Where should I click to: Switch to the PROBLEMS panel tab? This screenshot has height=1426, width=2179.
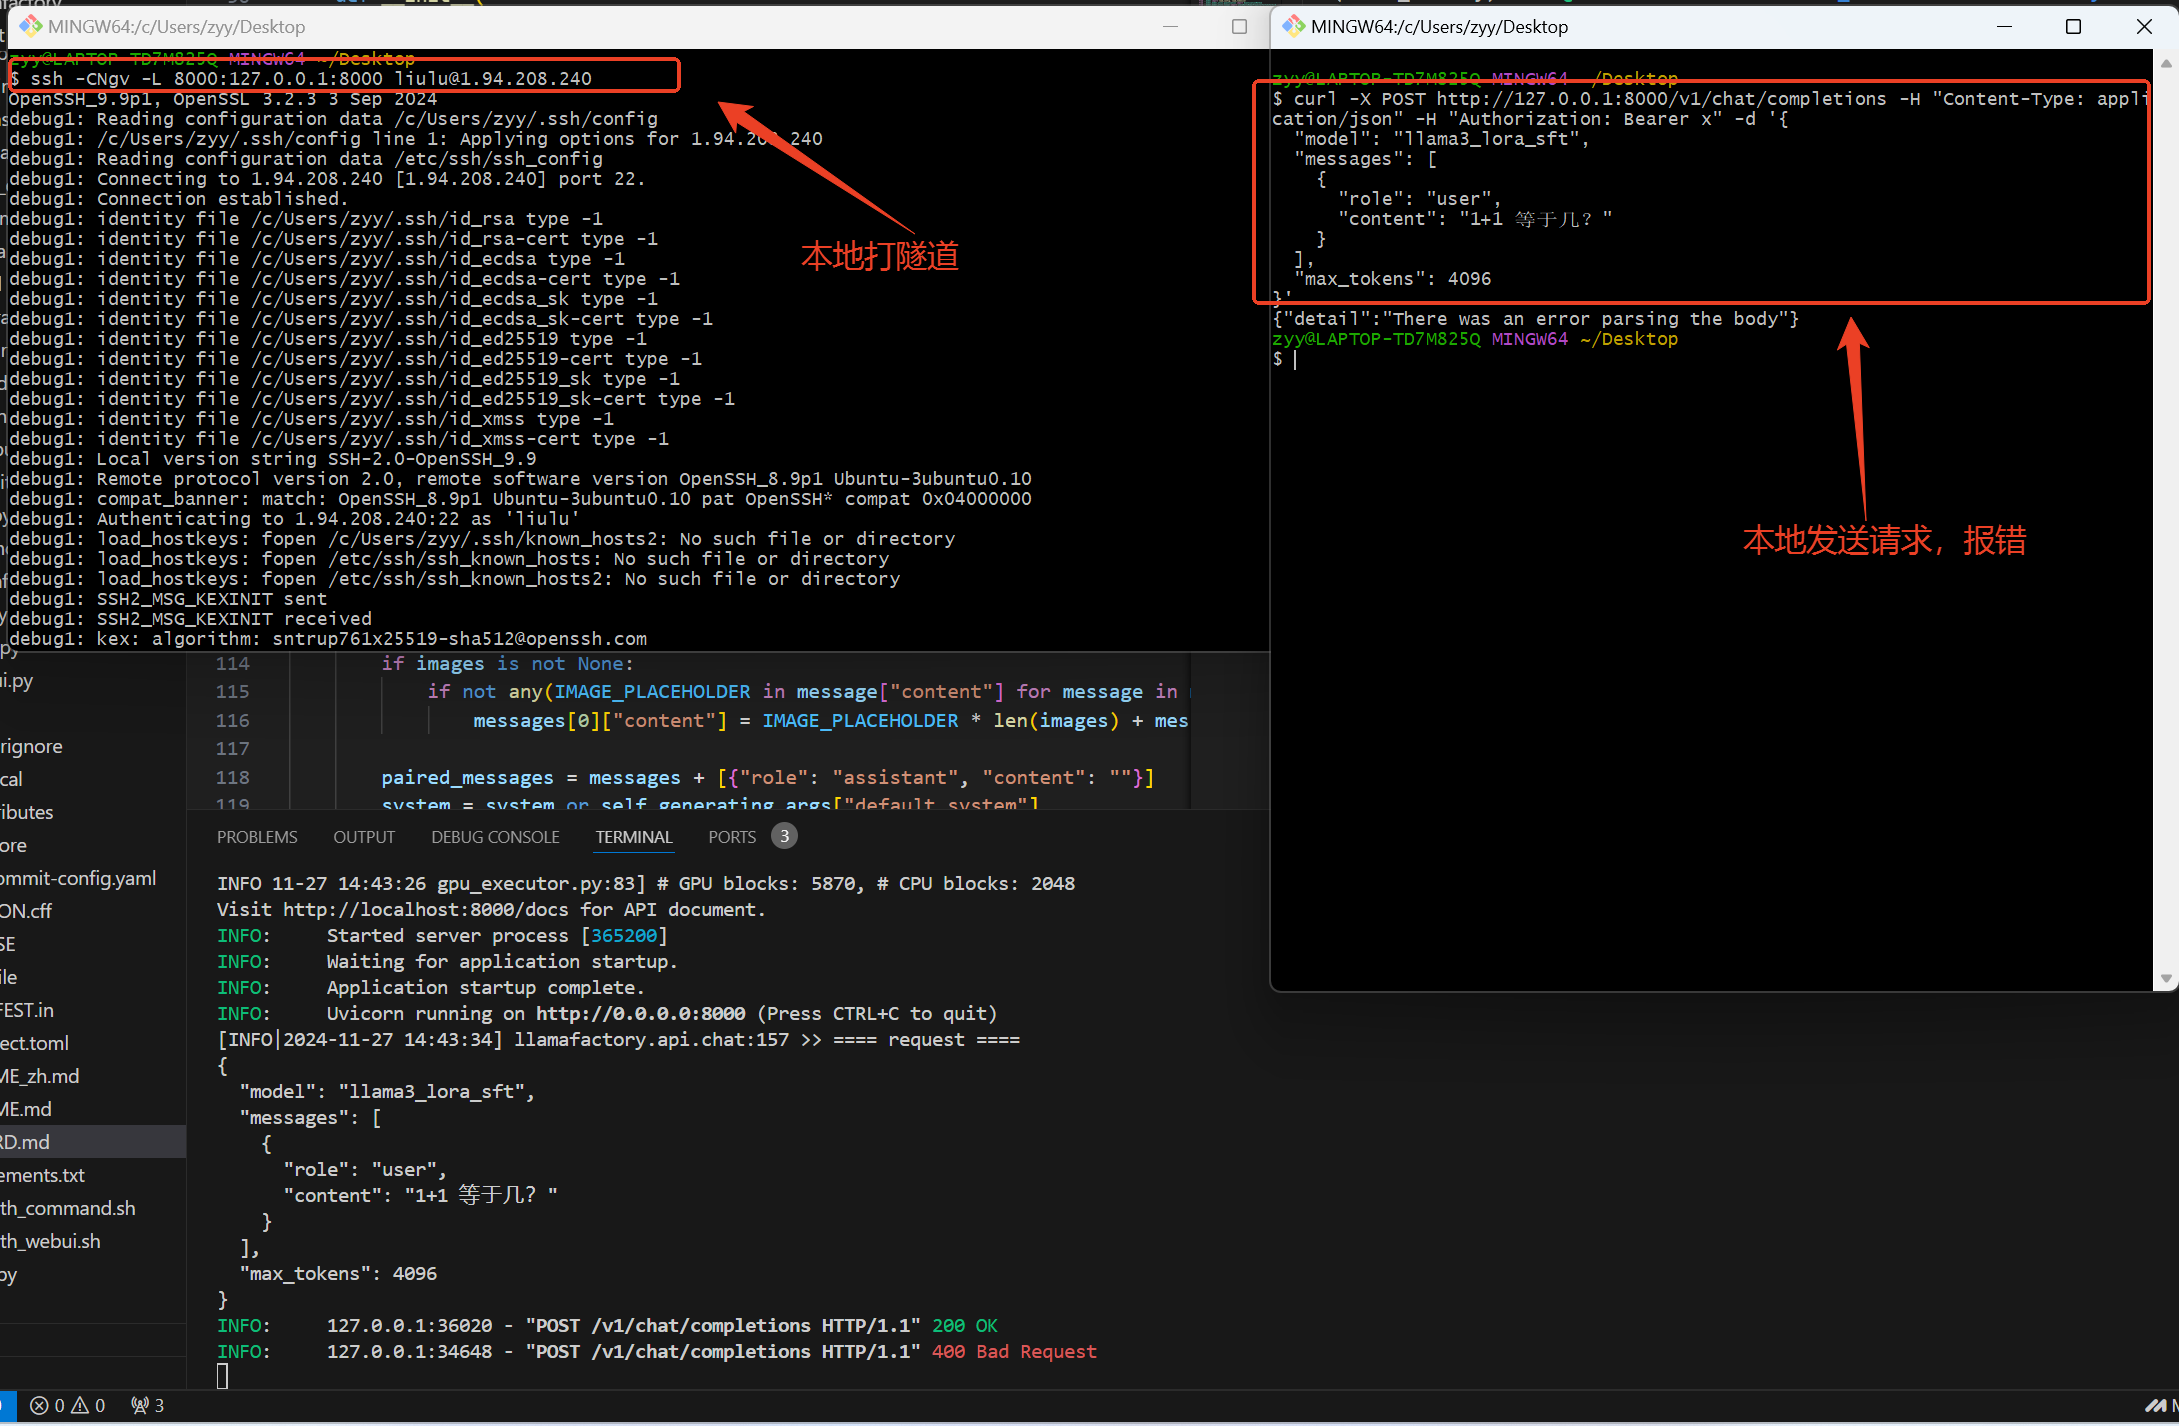tap(257, 837)
